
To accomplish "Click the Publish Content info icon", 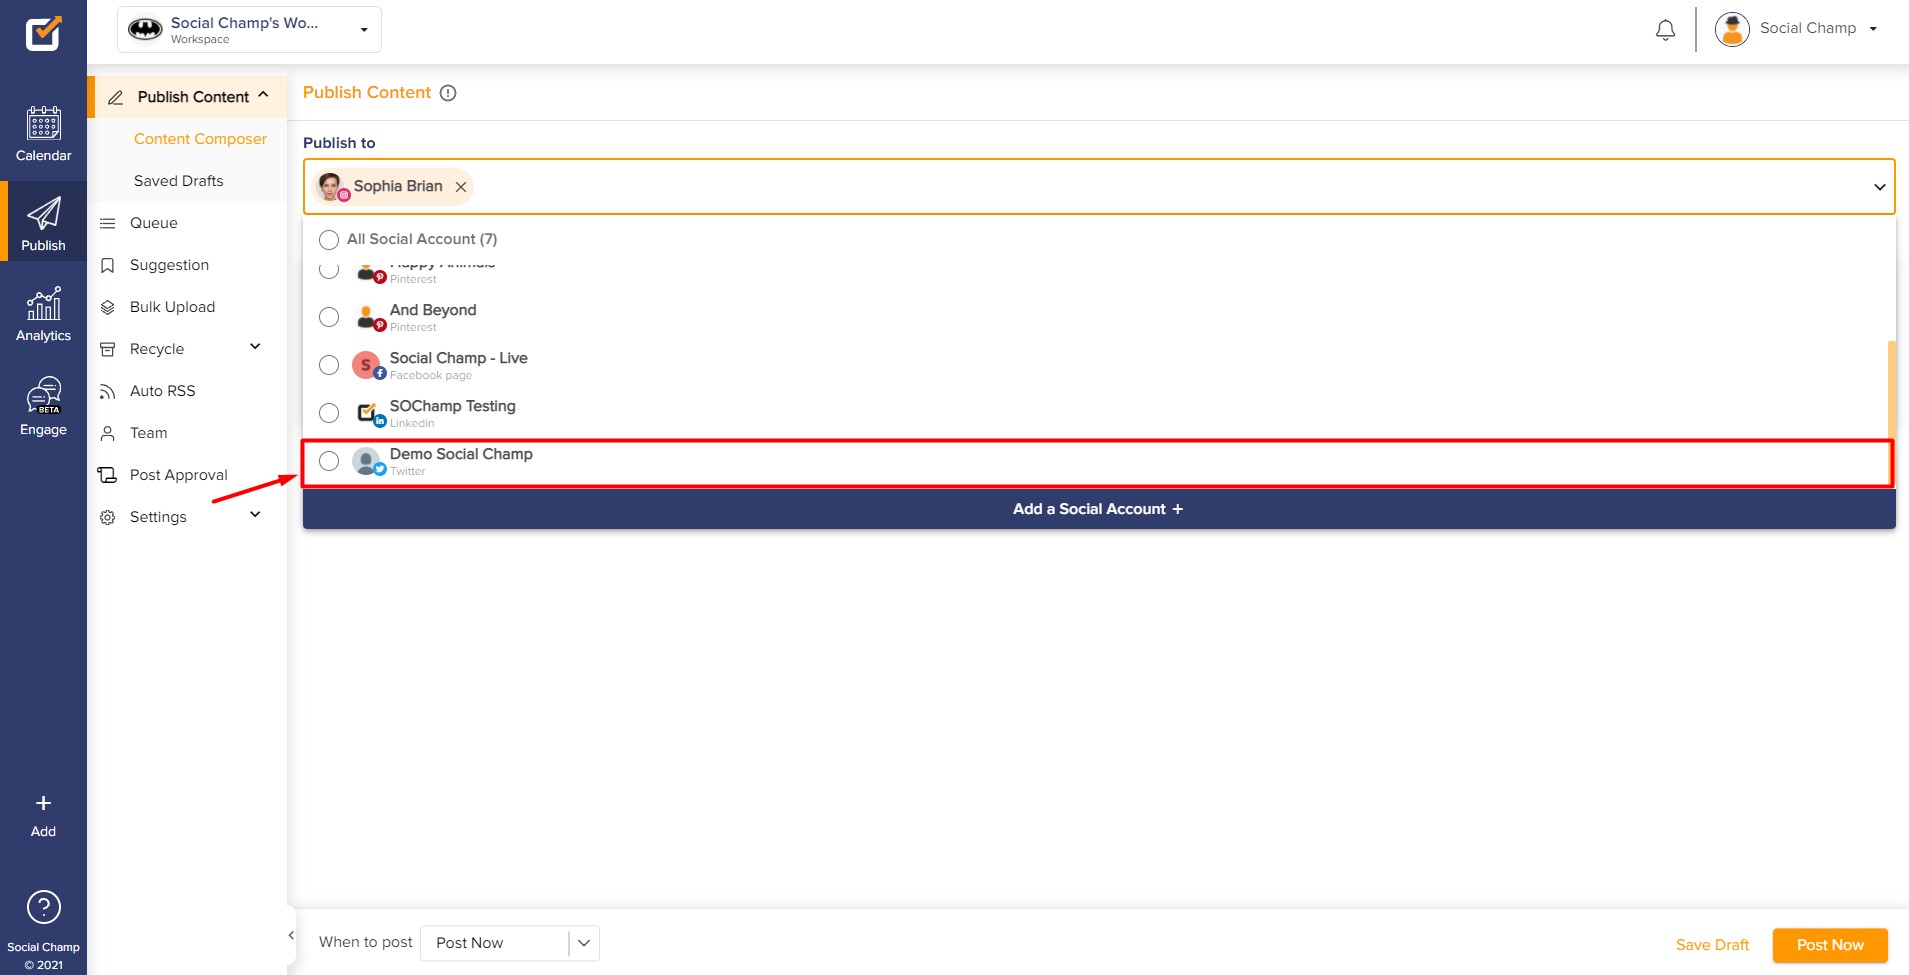I will tap(447, 92).
